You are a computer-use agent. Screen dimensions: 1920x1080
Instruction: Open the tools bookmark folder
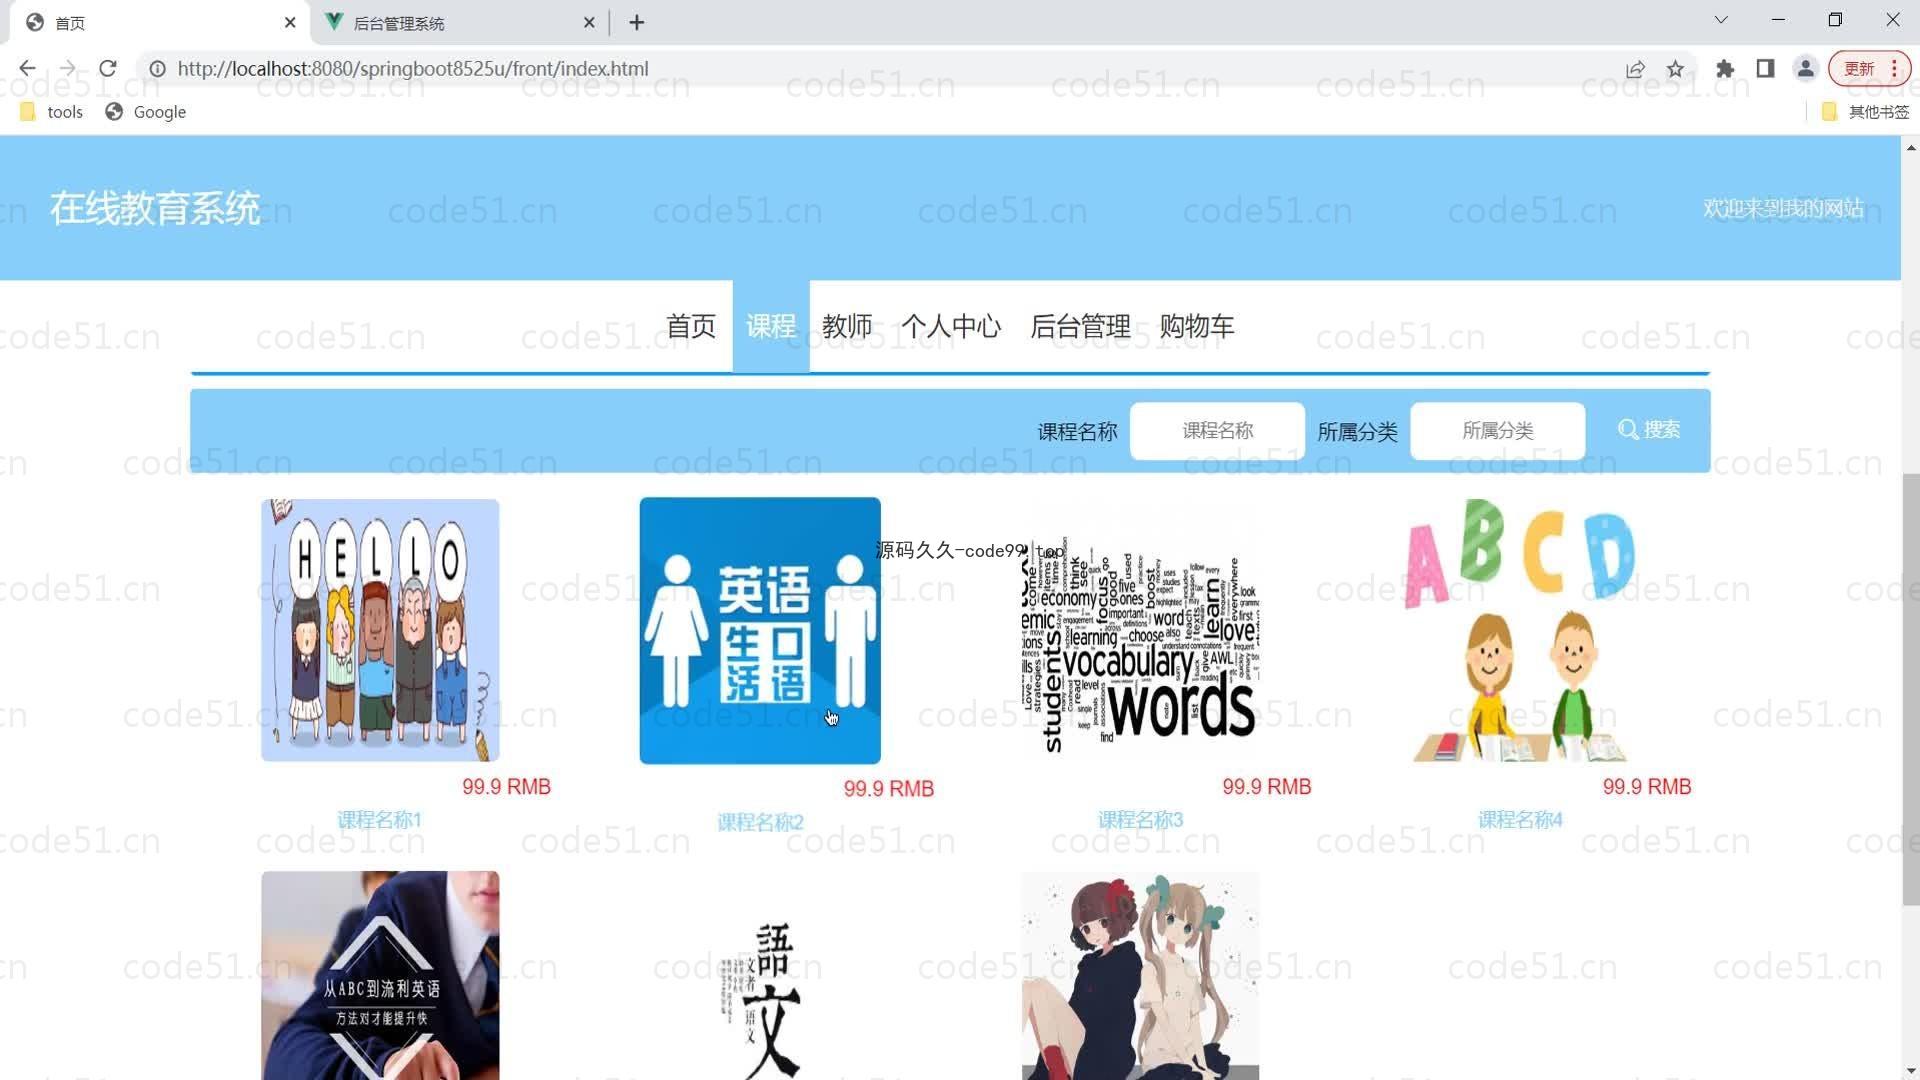click(x=52, y=112)
